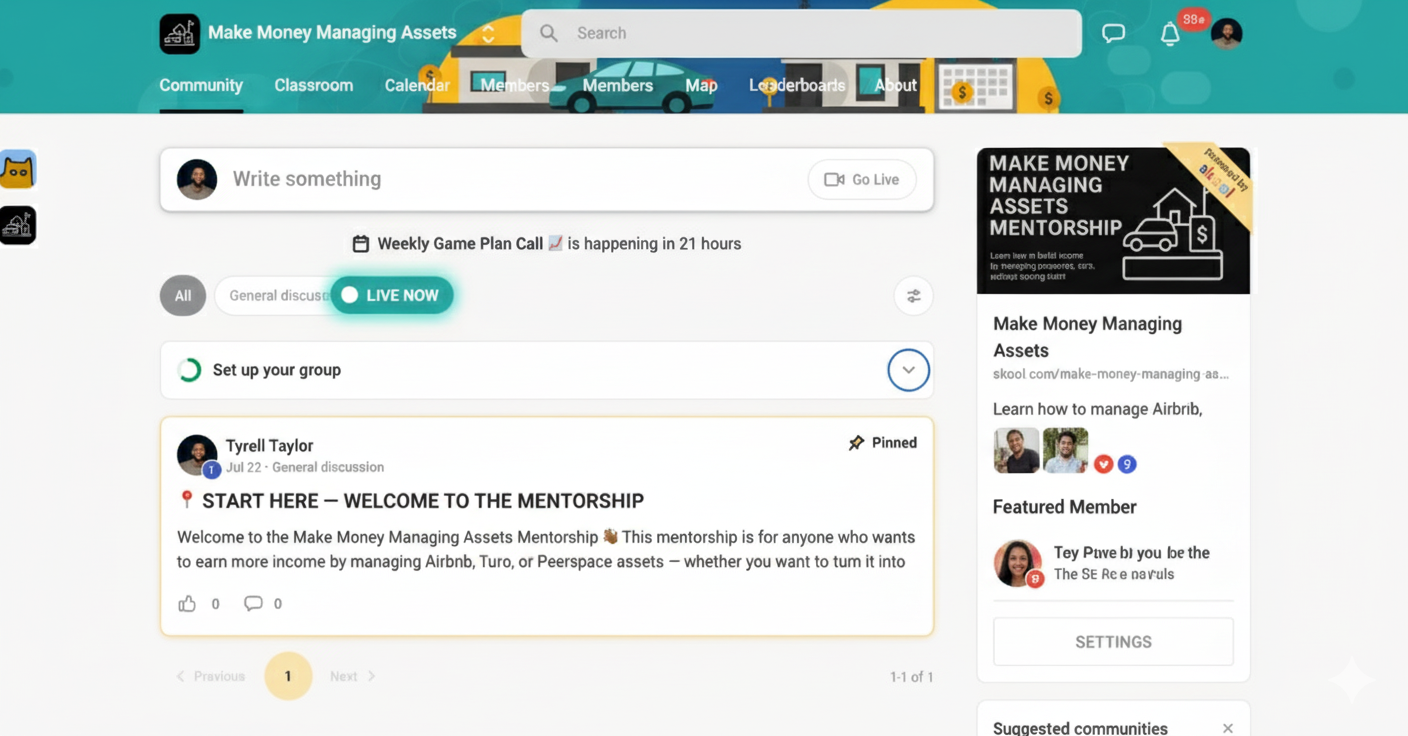
Task: Open the About tab
Action: (x=895, y=85)
